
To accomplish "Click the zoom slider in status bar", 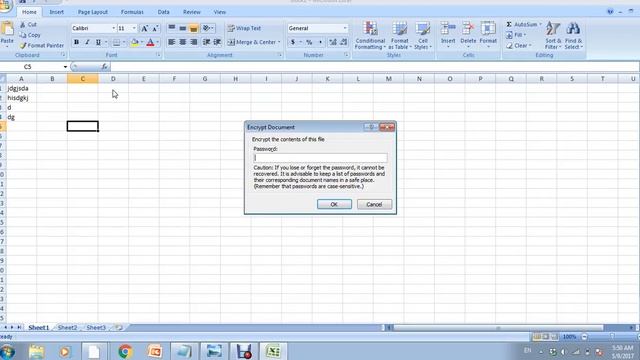I will [612, 337].
